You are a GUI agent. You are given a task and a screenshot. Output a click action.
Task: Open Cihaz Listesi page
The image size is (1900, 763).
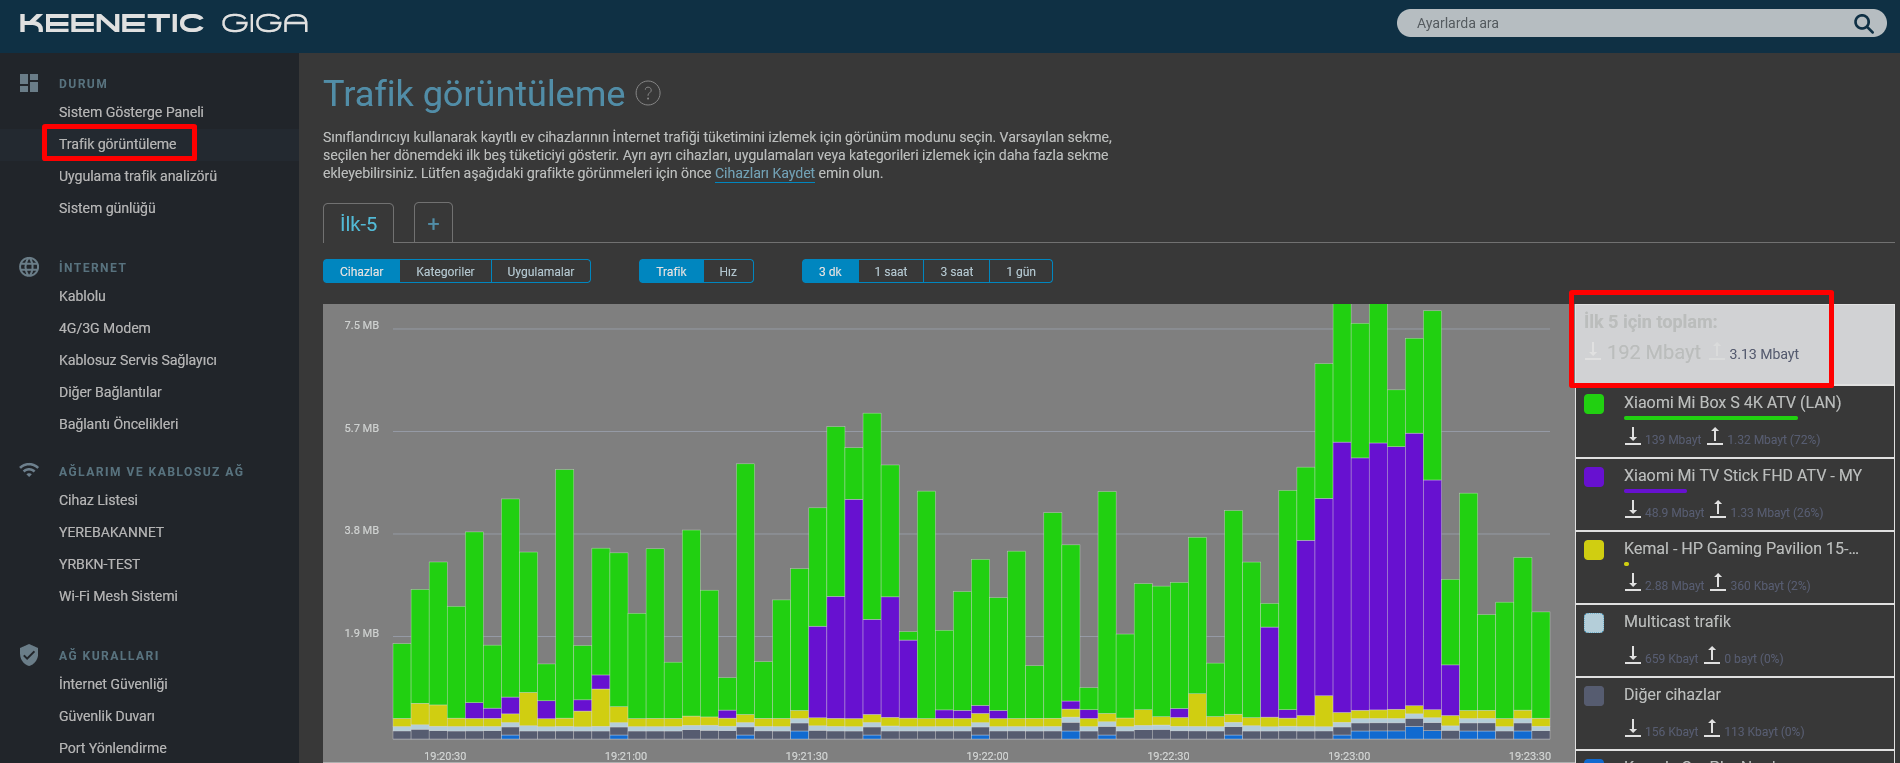point(98,500)
